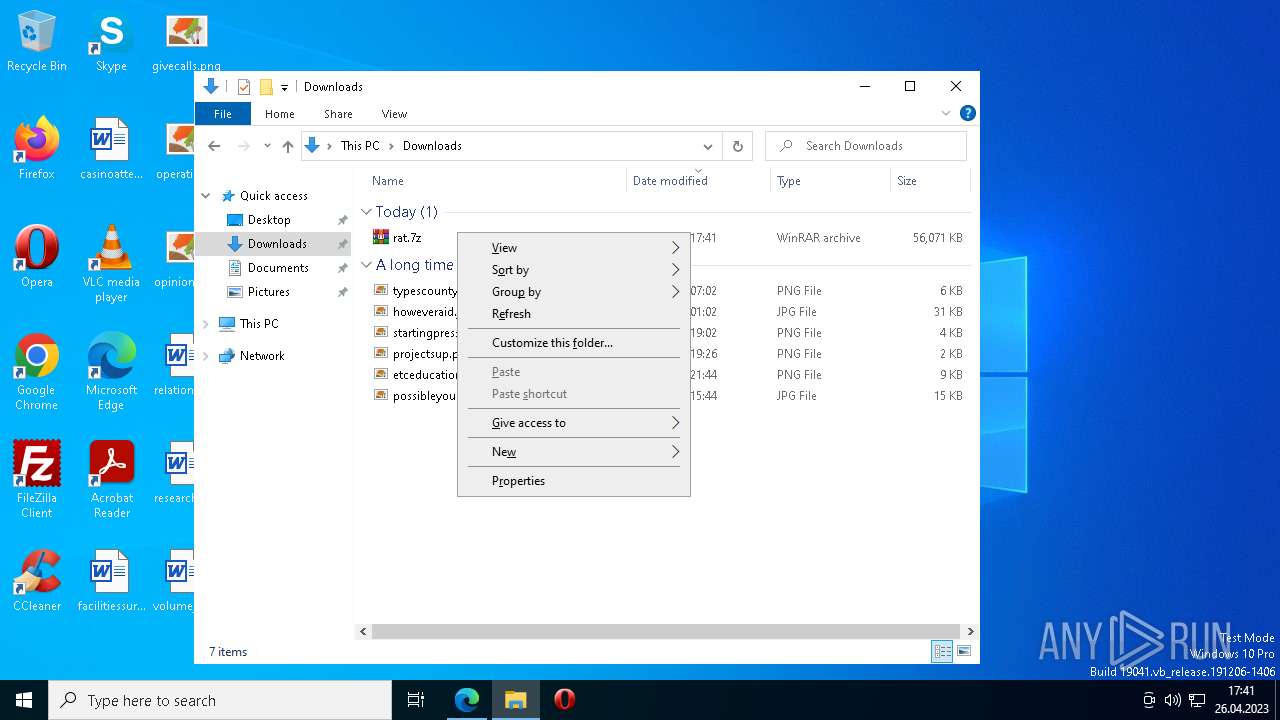
Task: Open Edge from the taskbar
Action: [467, 700]
